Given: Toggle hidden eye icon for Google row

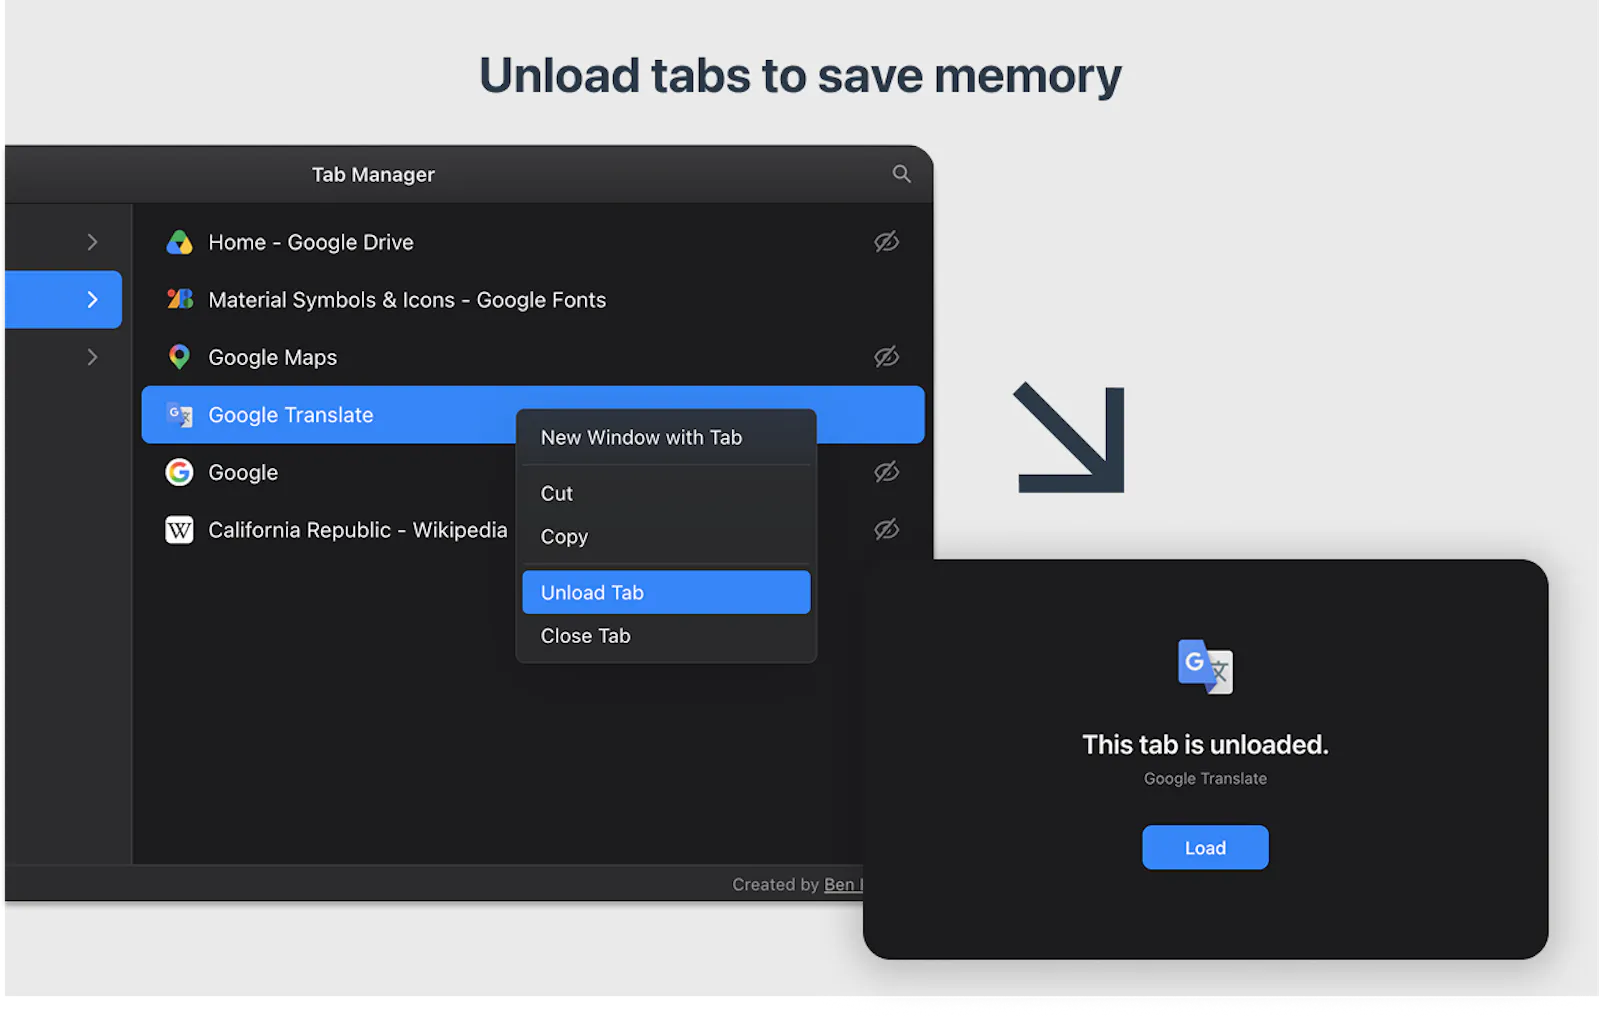Looking at the screenshot, I should pos(886,472).
